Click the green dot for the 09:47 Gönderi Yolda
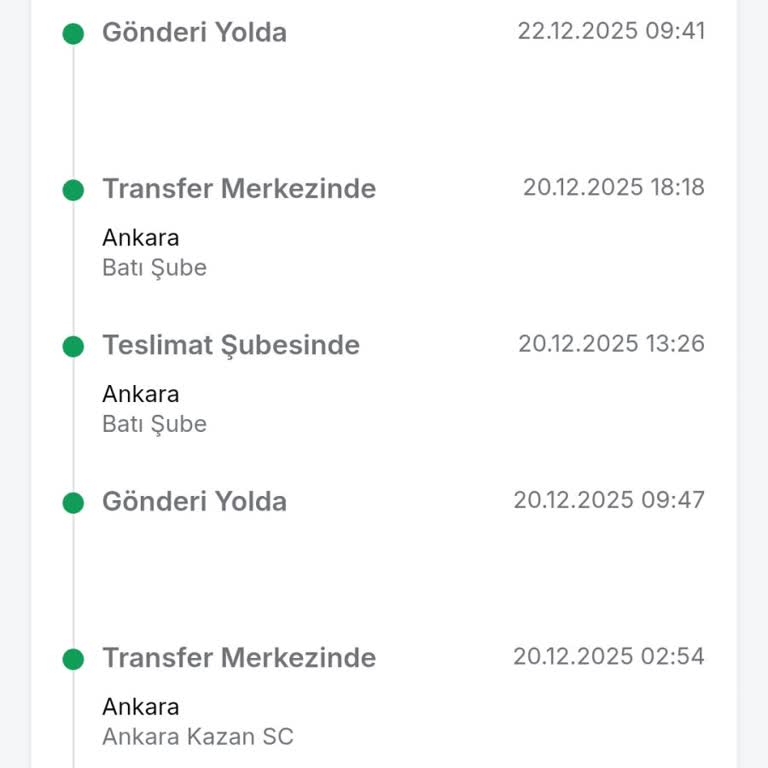Viewport: 768px width, 768px height. tap(73, 503)
